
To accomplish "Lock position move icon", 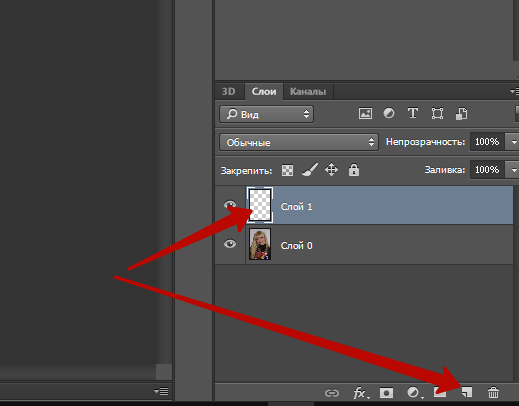I will tap(331, 170).
